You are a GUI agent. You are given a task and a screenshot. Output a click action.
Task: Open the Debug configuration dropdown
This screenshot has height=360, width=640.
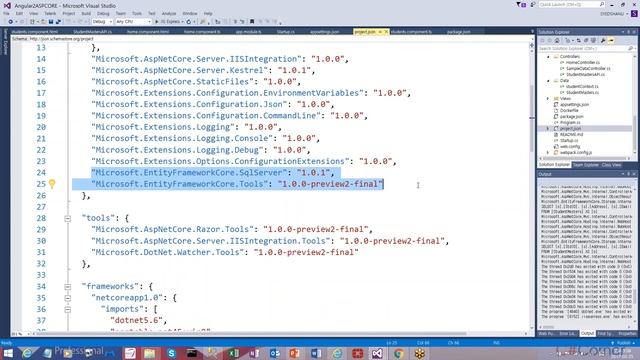[102, 22]
